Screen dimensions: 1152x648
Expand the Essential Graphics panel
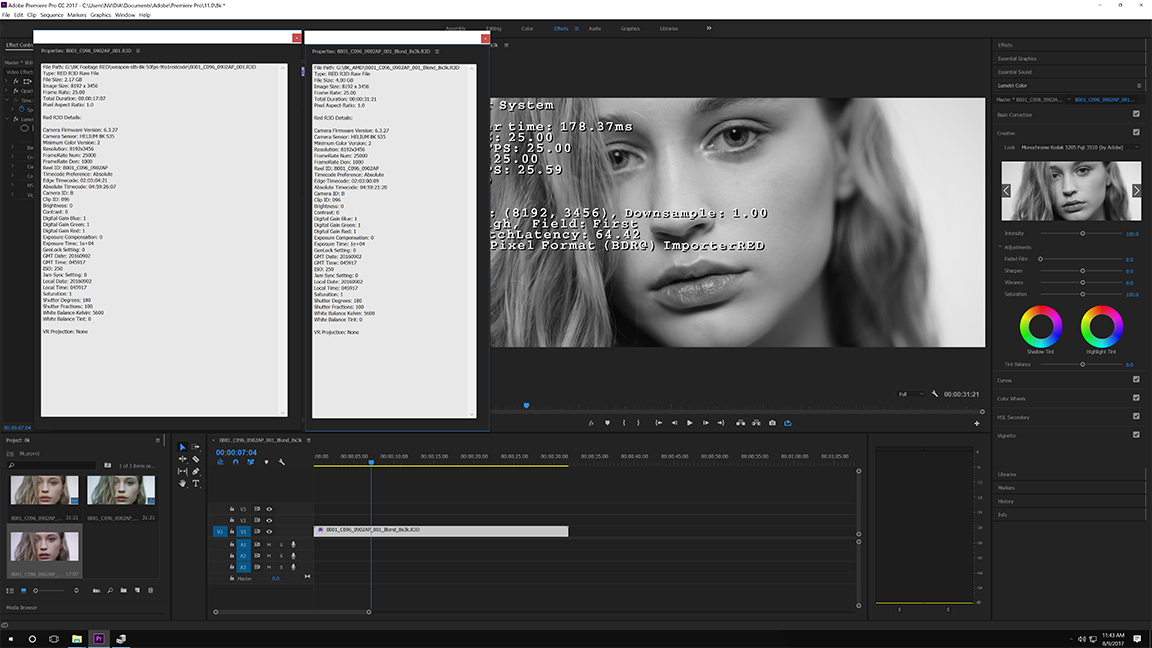[1015, 58]
